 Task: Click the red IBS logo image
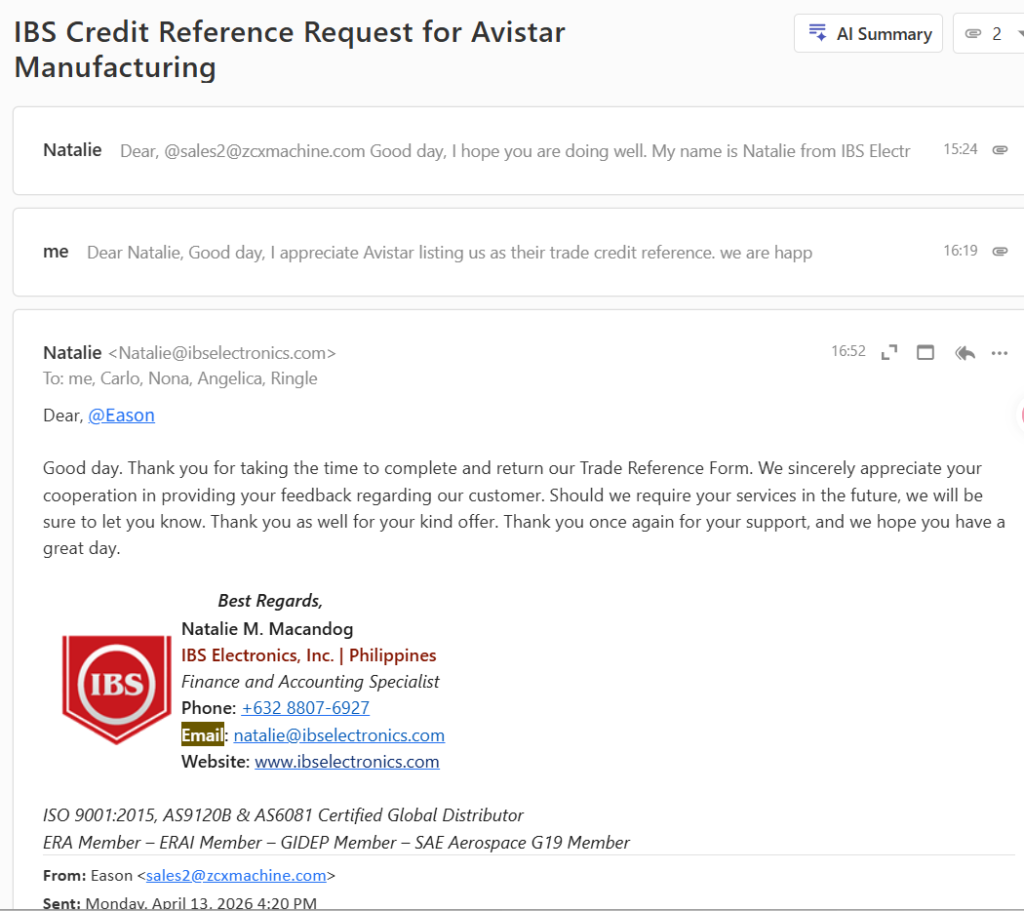coord(116,688)
